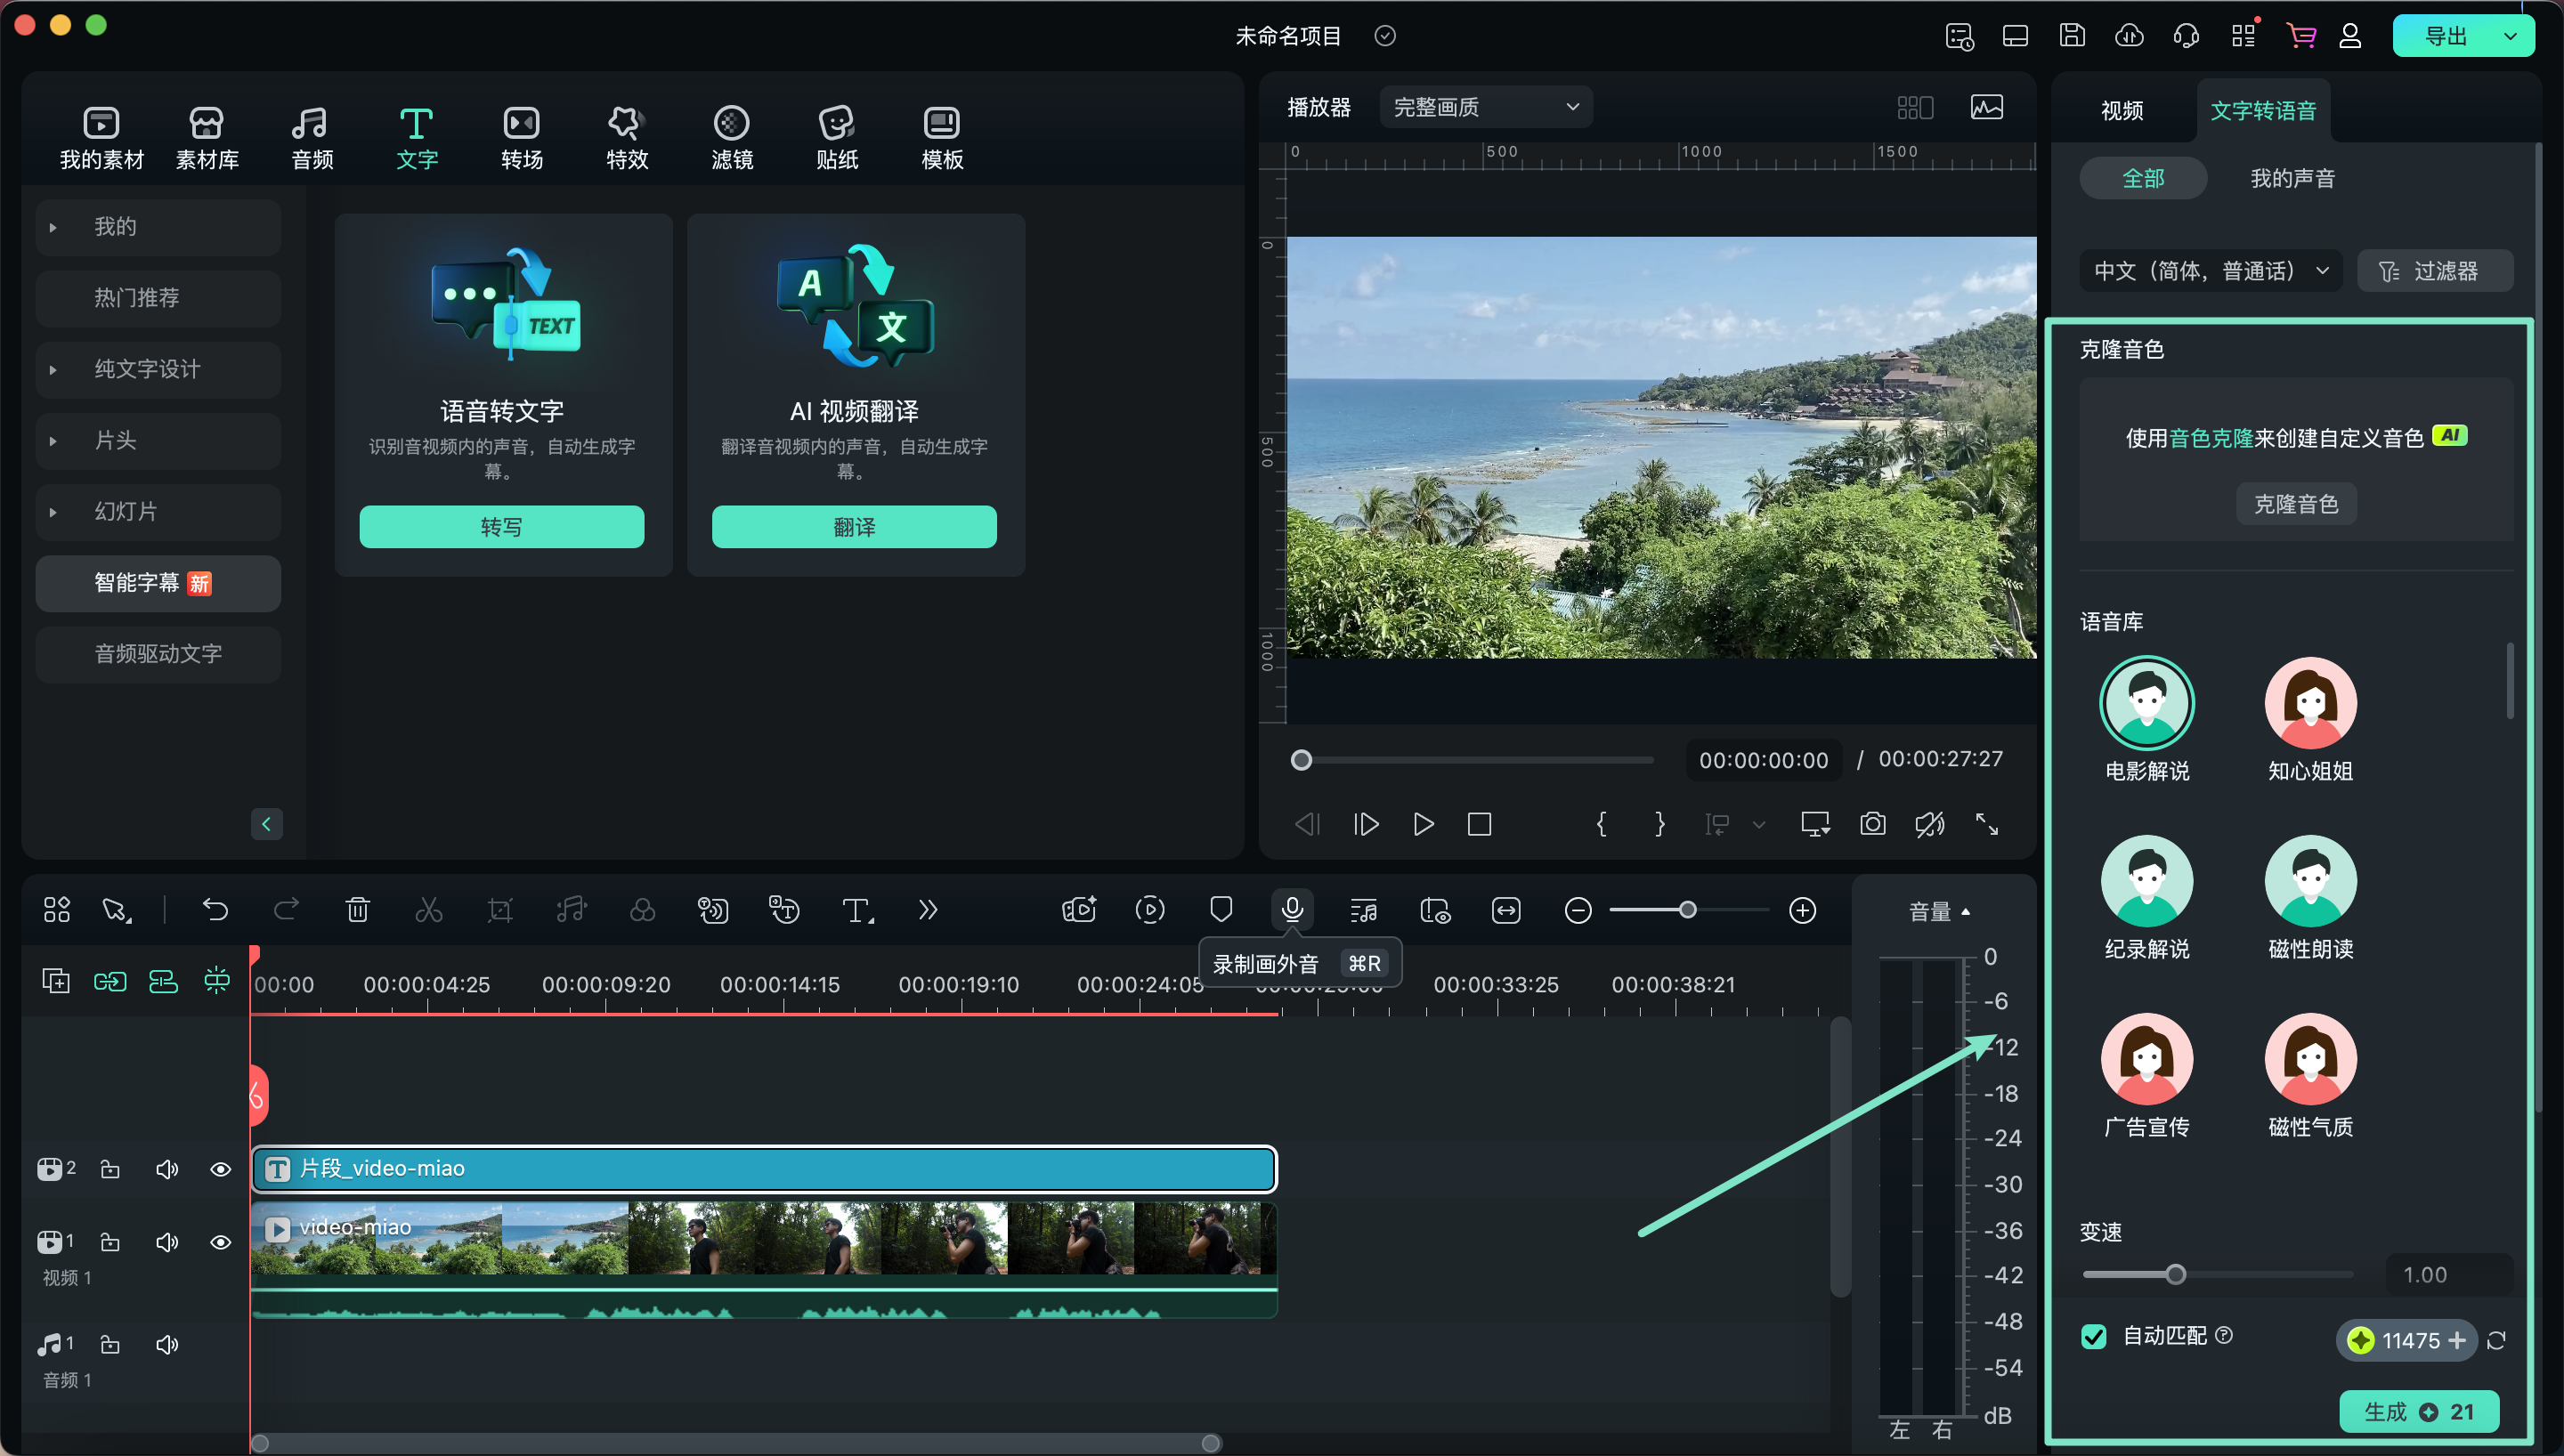Select the 片段_video-miao text clip
Viewport: 2564px width, 1456px height.
[x=764, y=1169]
